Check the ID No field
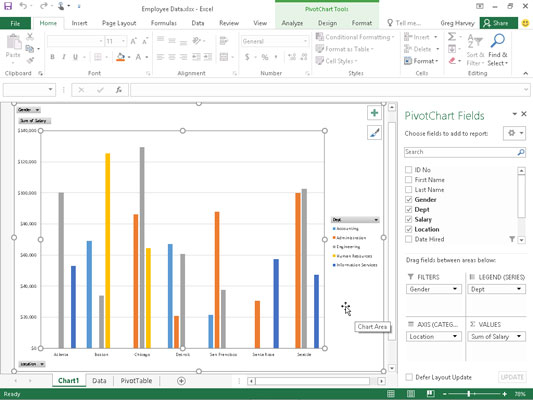533x400 pixels. pos(409,170)
